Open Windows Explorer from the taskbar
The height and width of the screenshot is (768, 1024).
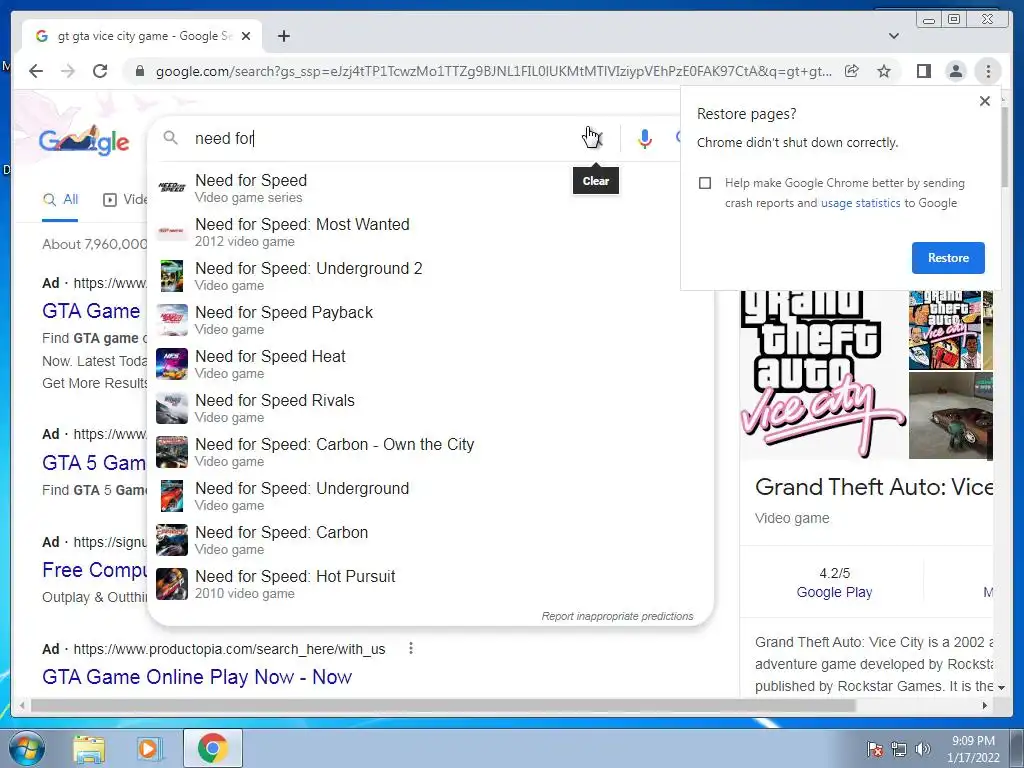click(x=89, y=749)
